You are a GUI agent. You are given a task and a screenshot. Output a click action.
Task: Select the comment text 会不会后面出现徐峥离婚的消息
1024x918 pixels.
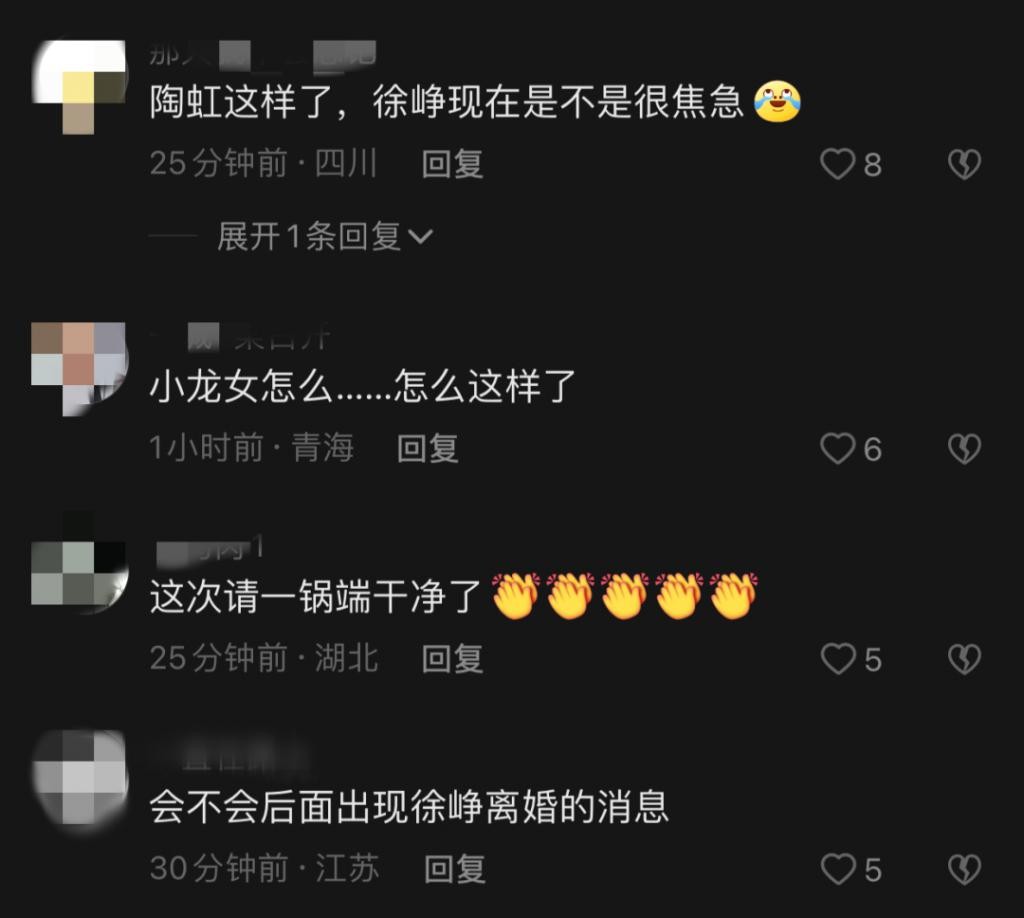pos(409,807)
